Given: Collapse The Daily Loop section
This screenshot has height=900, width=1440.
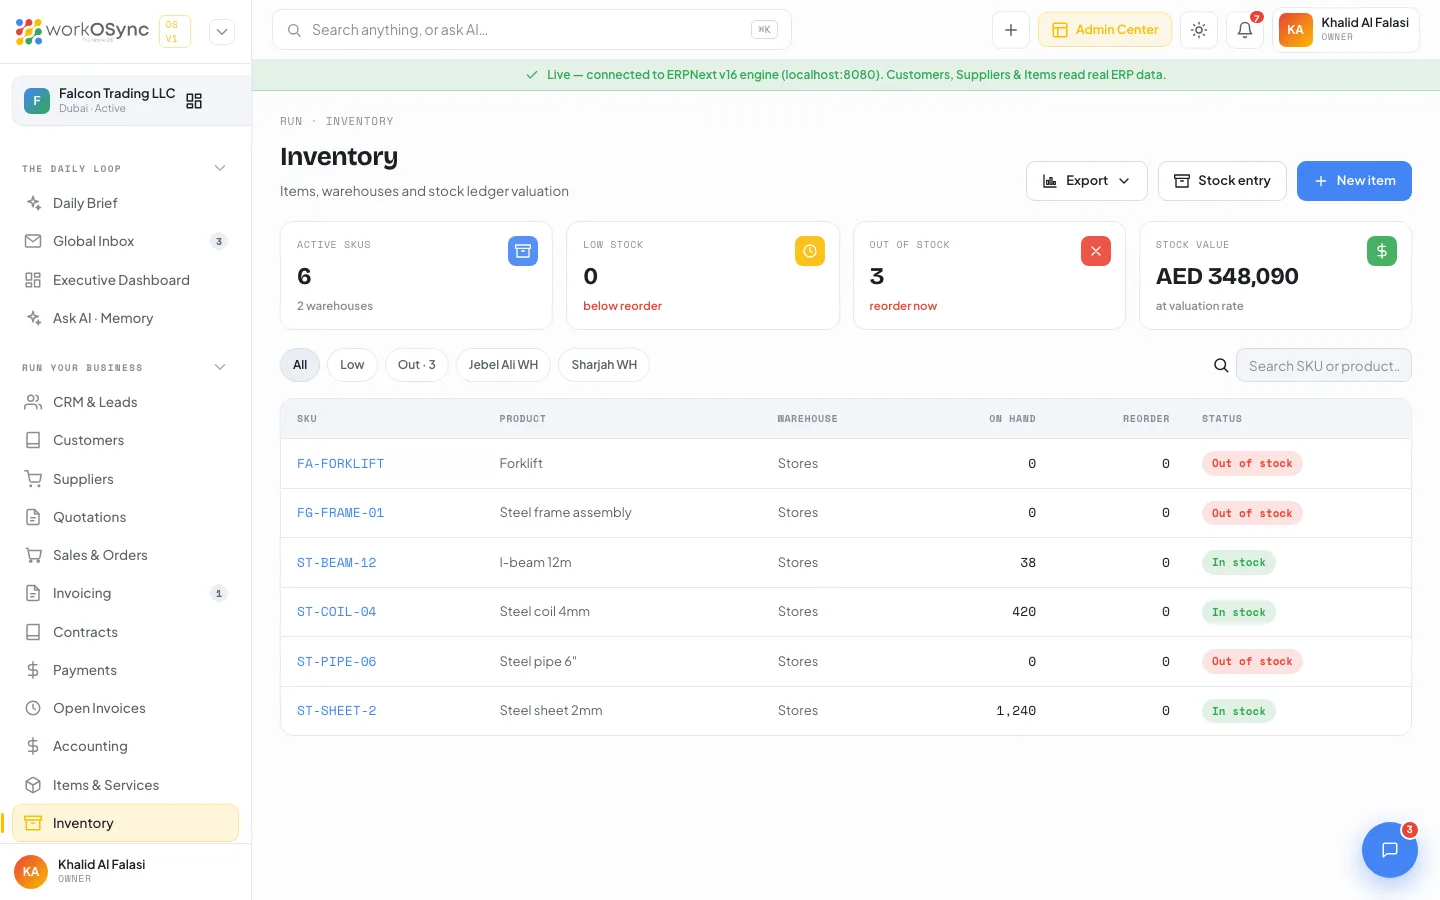Looking at the screenshot, I should pos(220,168).
